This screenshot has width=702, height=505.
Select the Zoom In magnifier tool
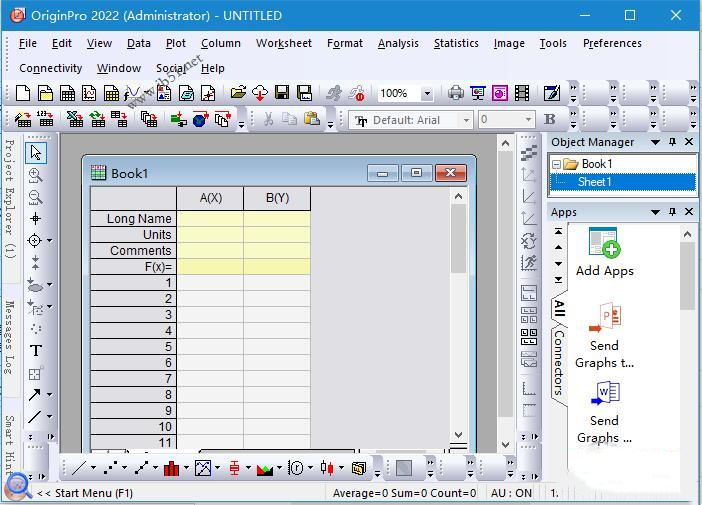pos(35,175)
